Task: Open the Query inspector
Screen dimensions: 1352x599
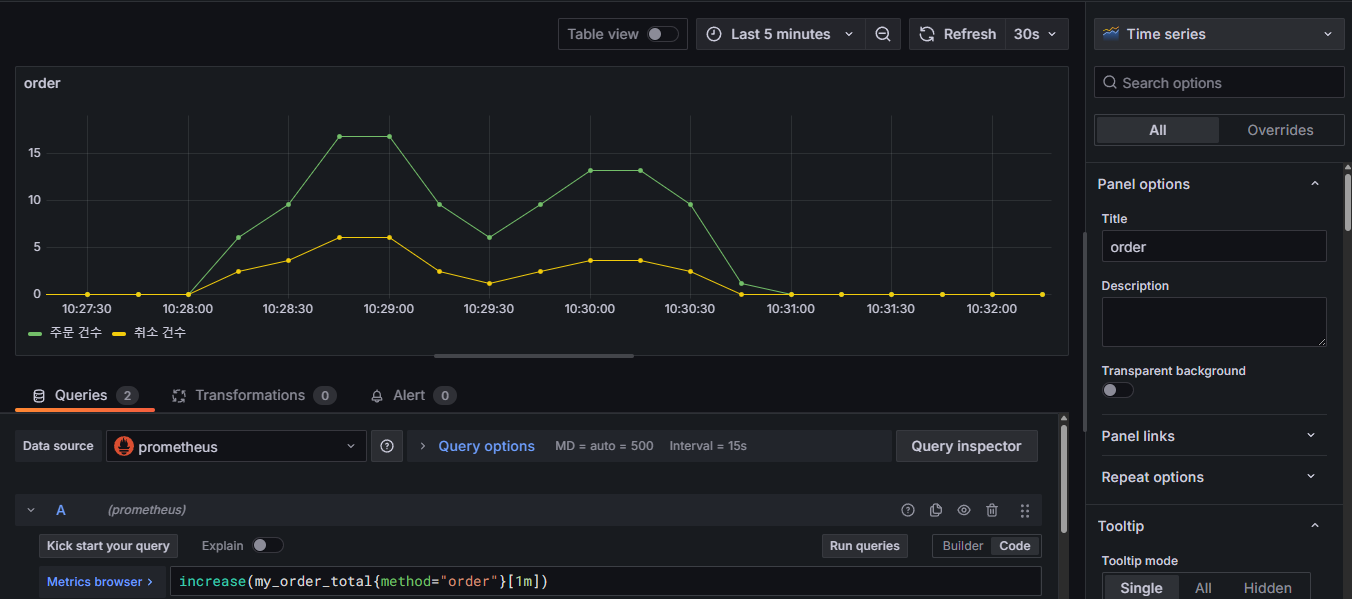Action: 966,446
